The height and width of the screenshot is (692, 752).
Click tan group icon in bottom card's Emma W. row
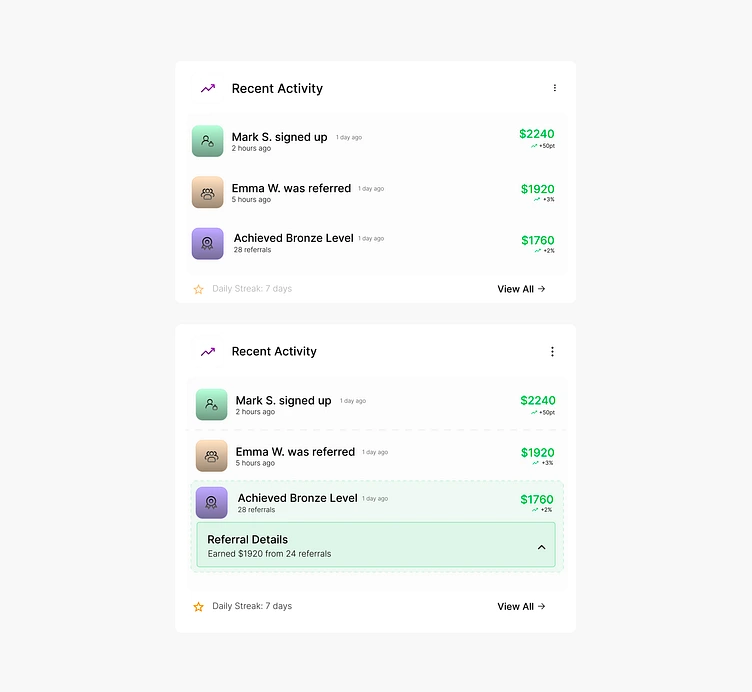point(212,456)
